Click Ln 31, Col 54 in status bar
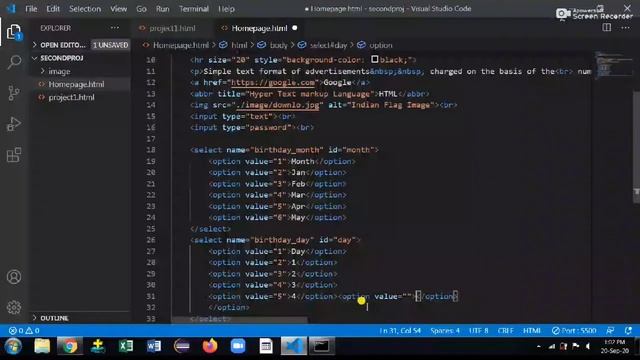640x360 pixels. [400, 331]
